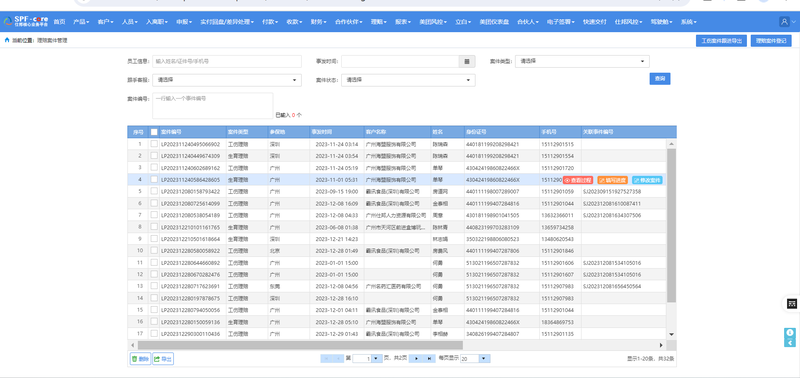Click the 删除 trash button
800x378 pixels.
140,359
